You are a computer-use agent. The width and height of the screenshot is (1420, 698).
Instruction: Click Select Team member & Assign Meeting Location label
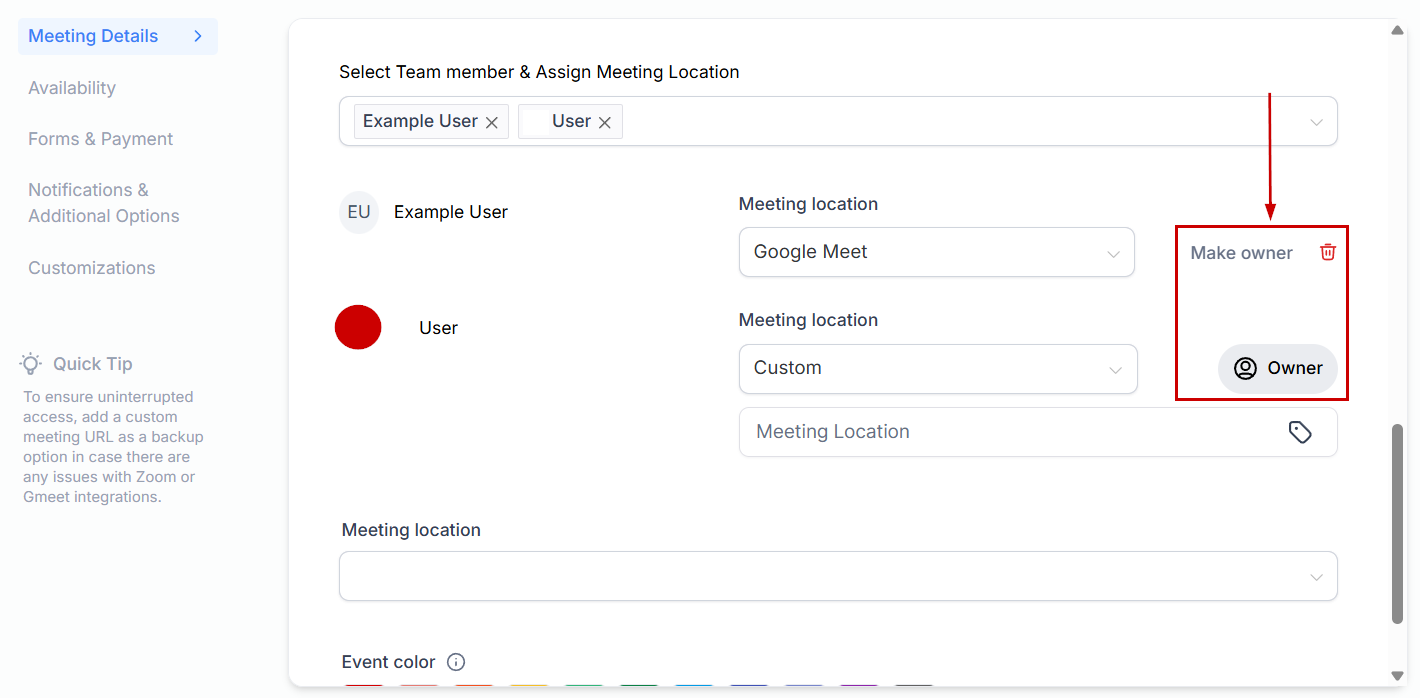(539, 72)
